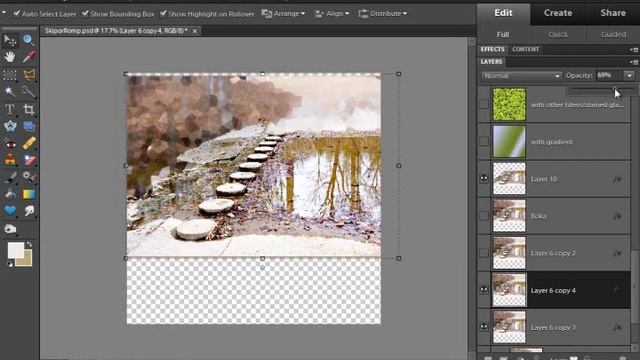Viewport: 640px width, 360px height.
Task: Select the Eyedropper tool
Action: 29,57
